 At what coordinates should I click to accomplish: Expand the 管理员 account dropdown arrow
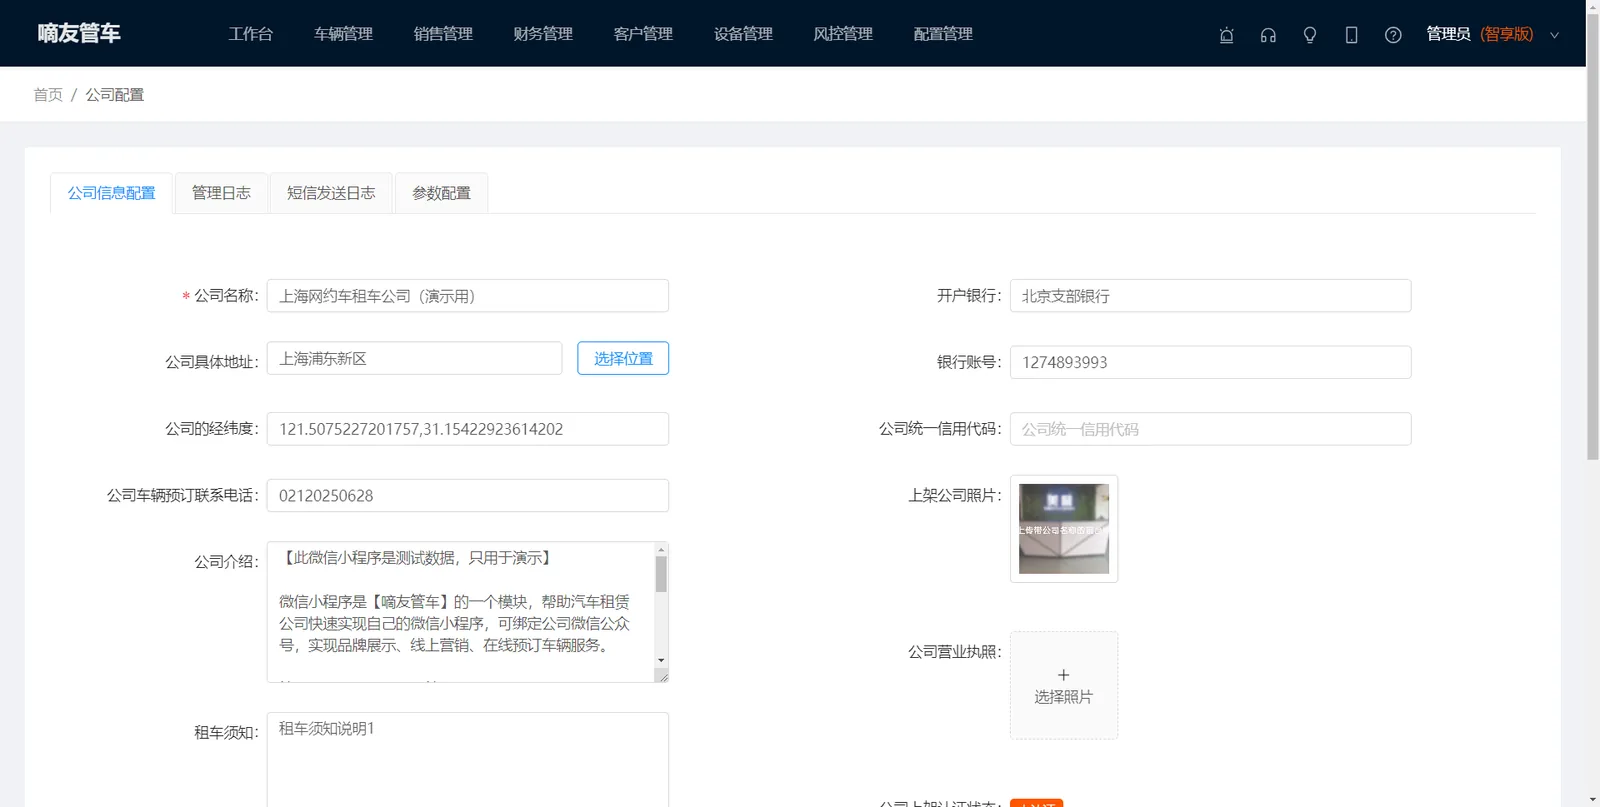tap(1554, 35)
